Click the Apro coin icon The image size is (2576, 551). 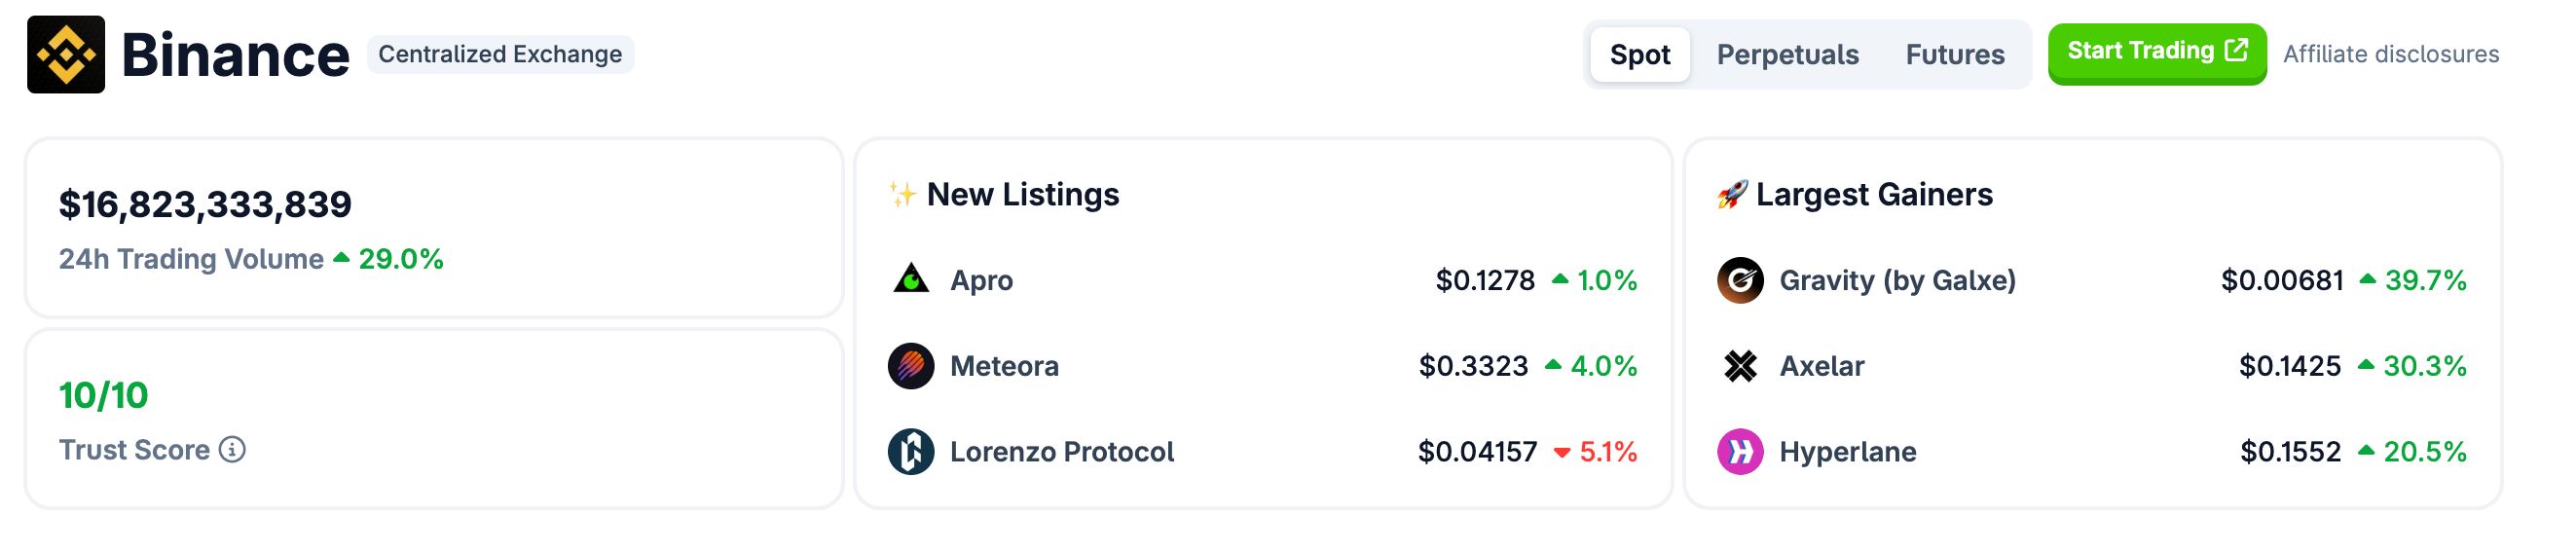point(910,280)
